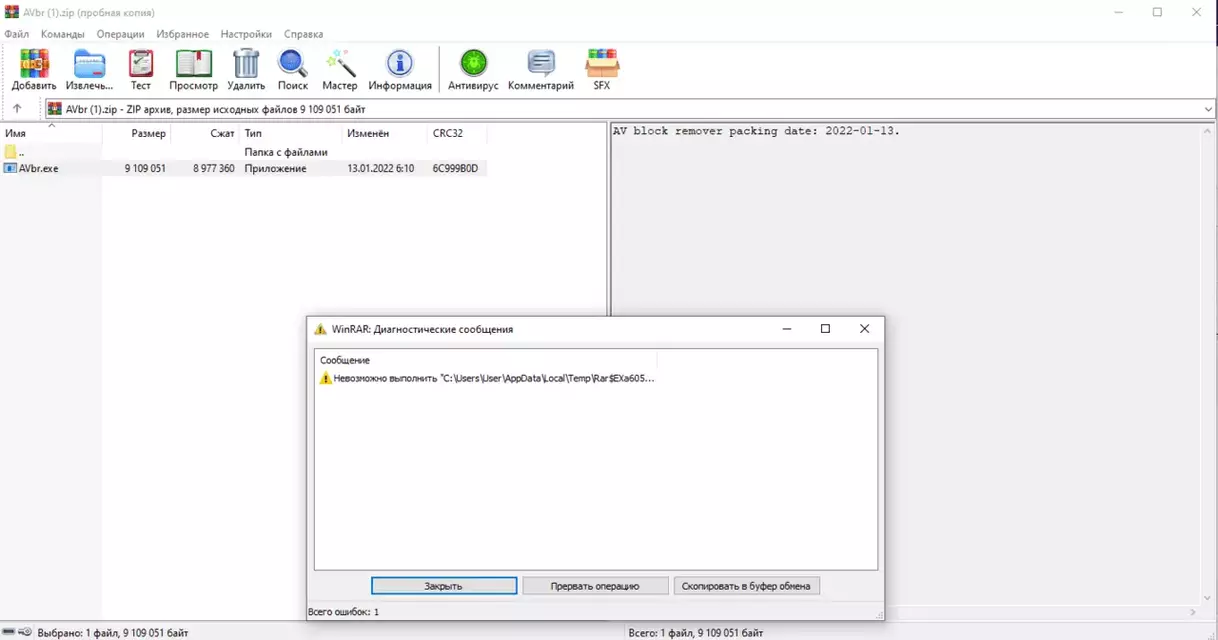Click the Добавить (Add) toolbar icon

tap(34, 64)
